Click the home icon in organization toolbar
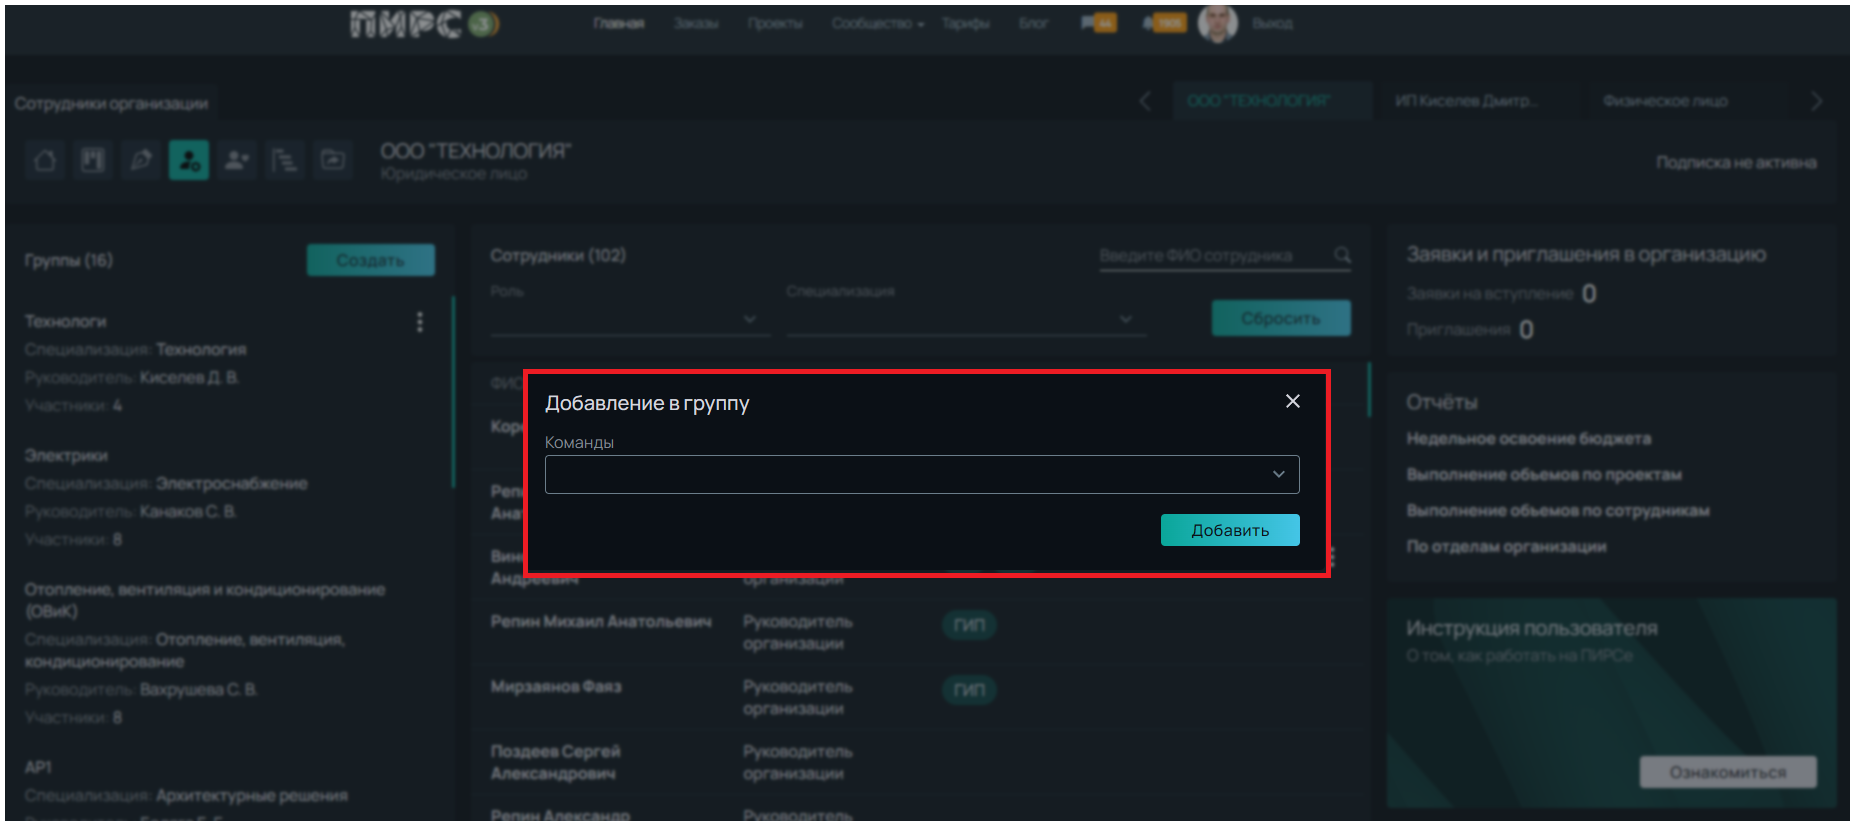This screenshot has height=826, width=1855. [x=45, y=160]
